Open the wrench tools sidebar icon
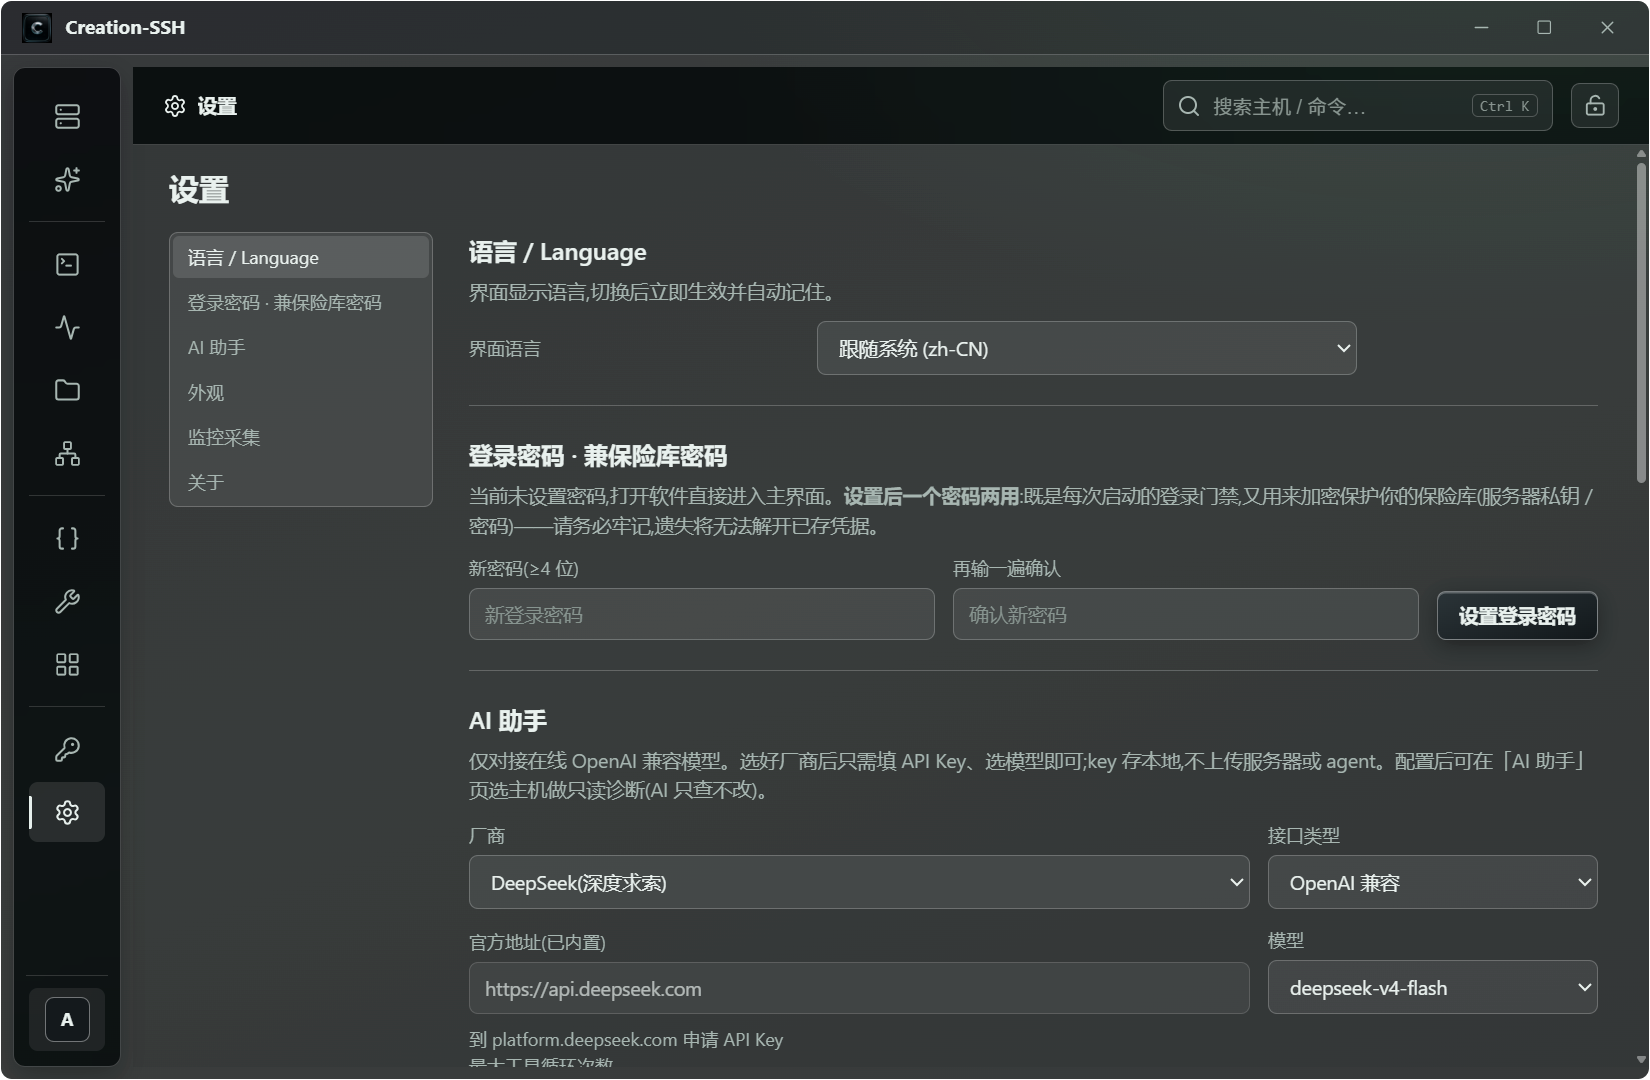The width and height of the screenshot is (1650, 1080). (67, 601)
